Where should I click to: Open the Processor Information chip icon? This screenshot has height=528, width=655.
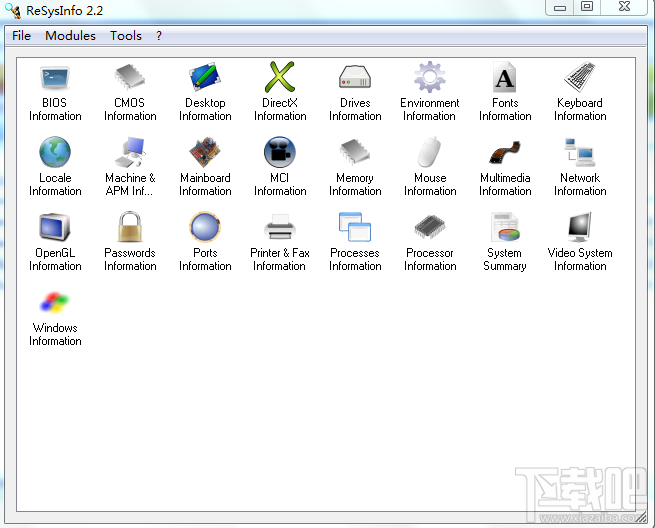[430, 227]
